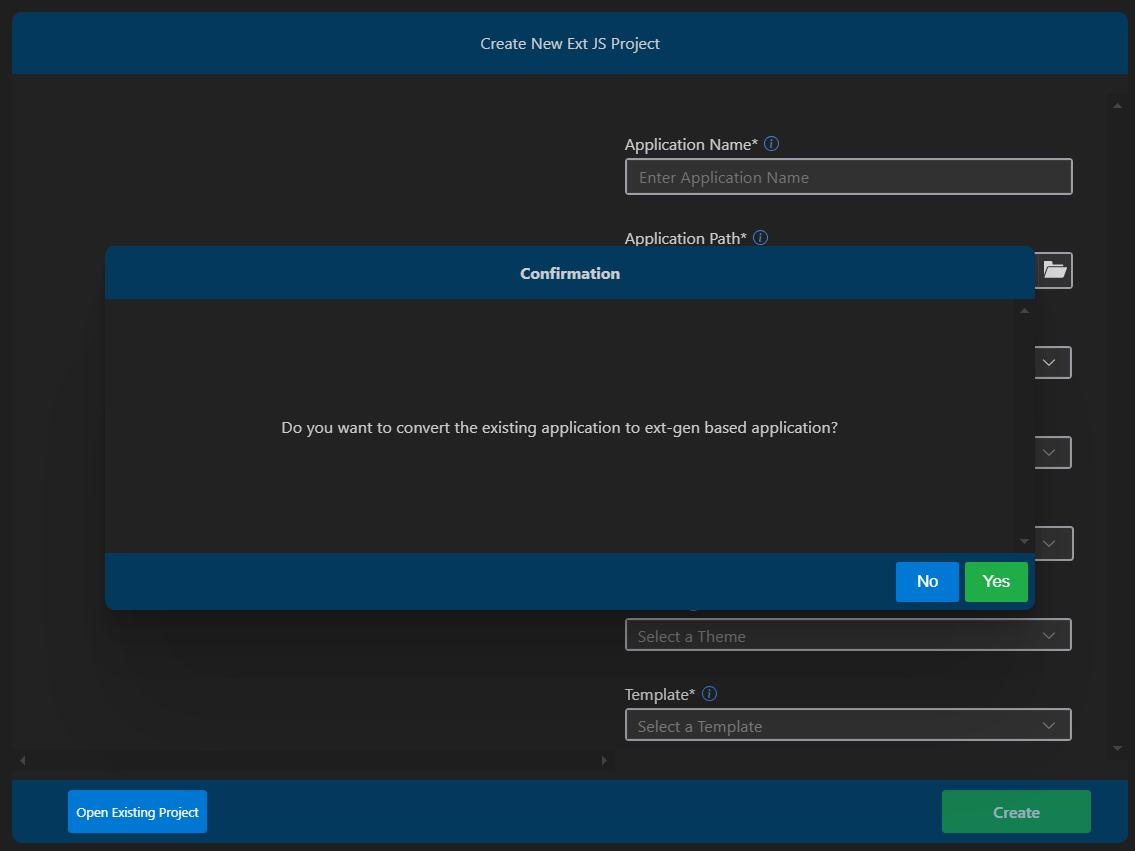Viewport: 1135px width, 851px height.
Task: Focus the Enter Application Name input field
Action: point(848,177)
